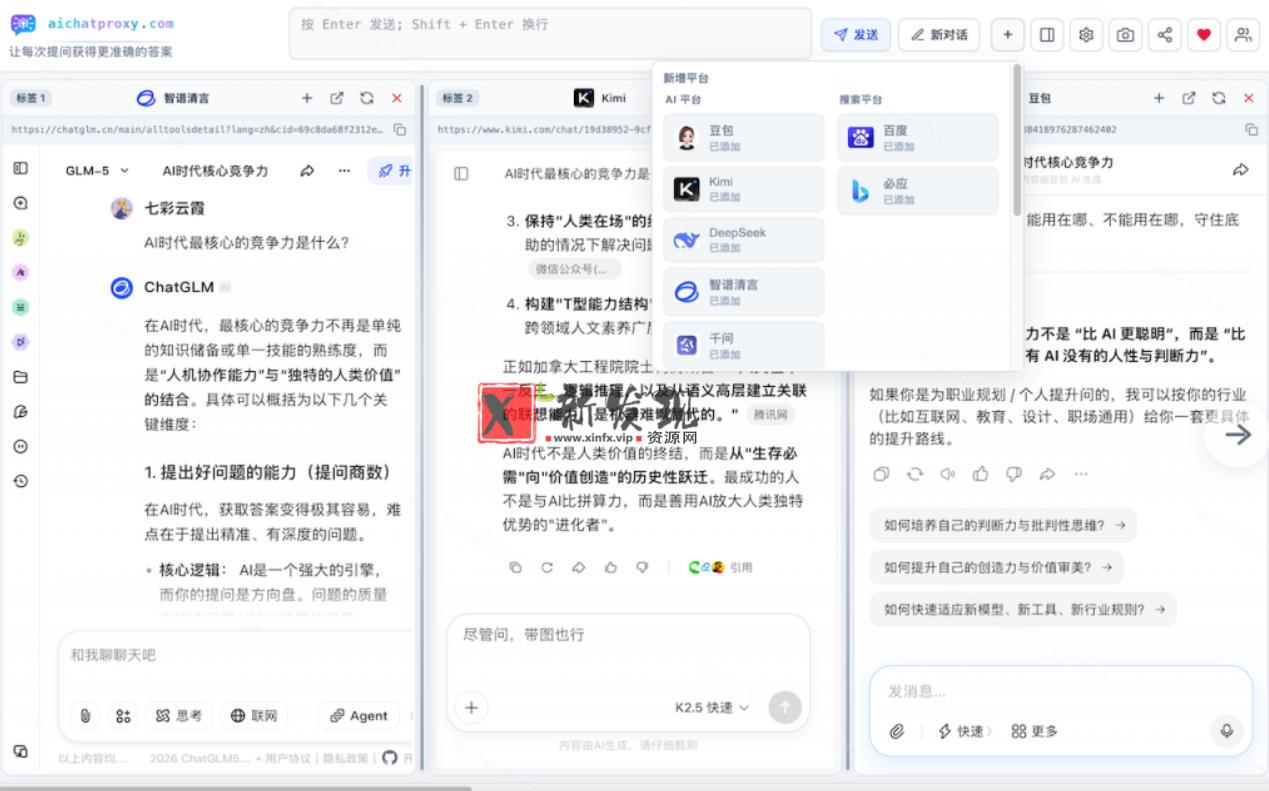Refresh the 智谱清言 panel

click(x=367, y=98)
